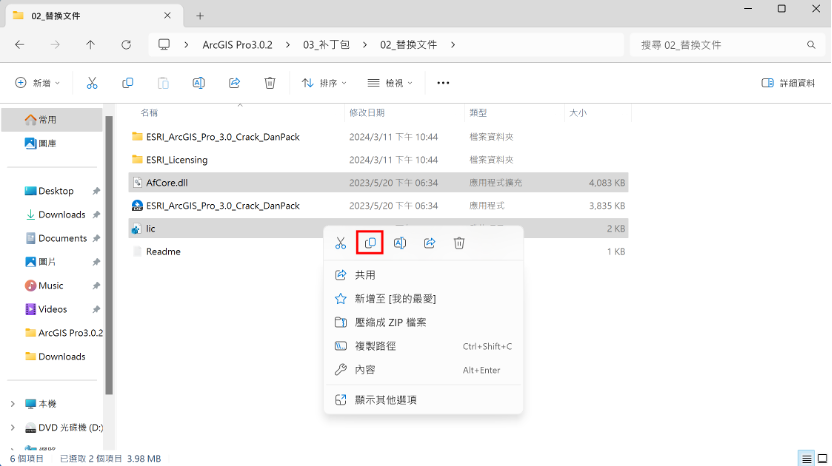Viewport: 832px width, 466px height.
Task: Go forward with the right arrow
Action: (x=55, y=45)
